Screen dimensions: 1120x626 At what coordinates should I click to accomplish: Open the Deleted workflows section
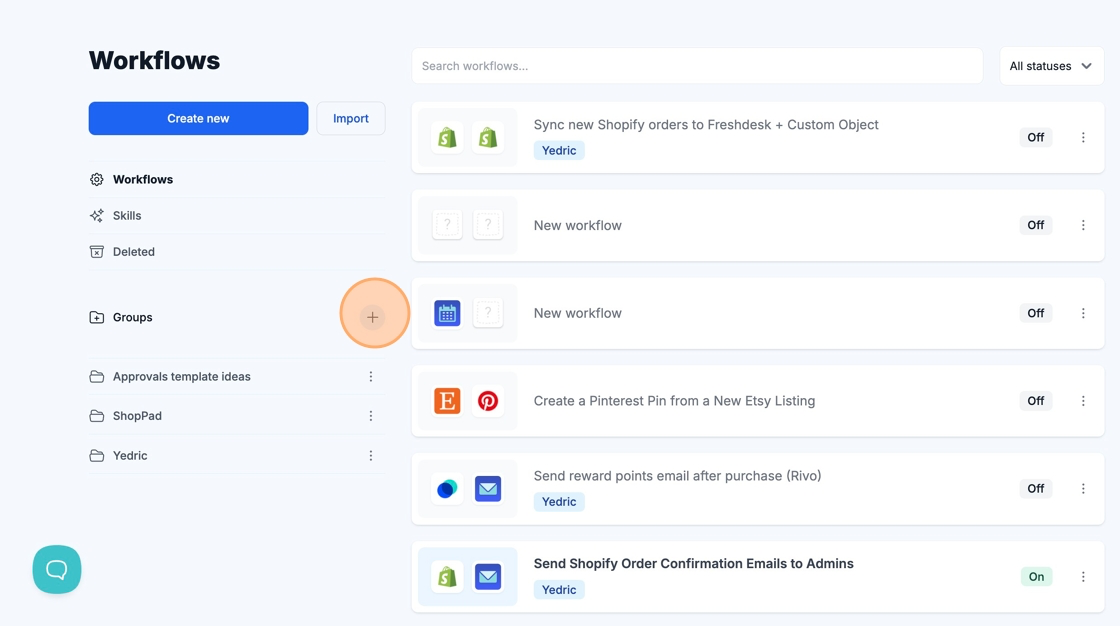[x=133, y=252]
